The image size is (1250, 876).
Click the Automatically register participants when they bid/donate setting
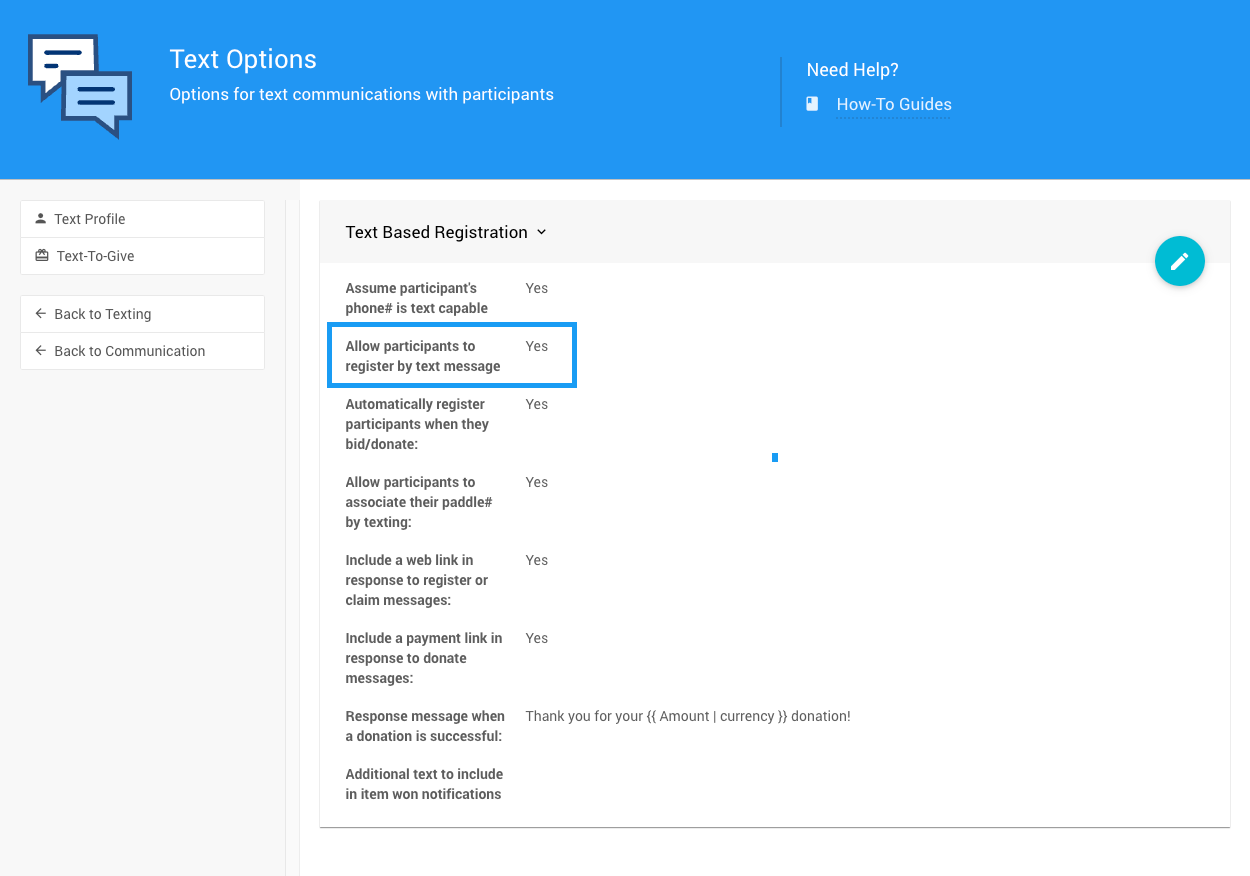point(417,424)
